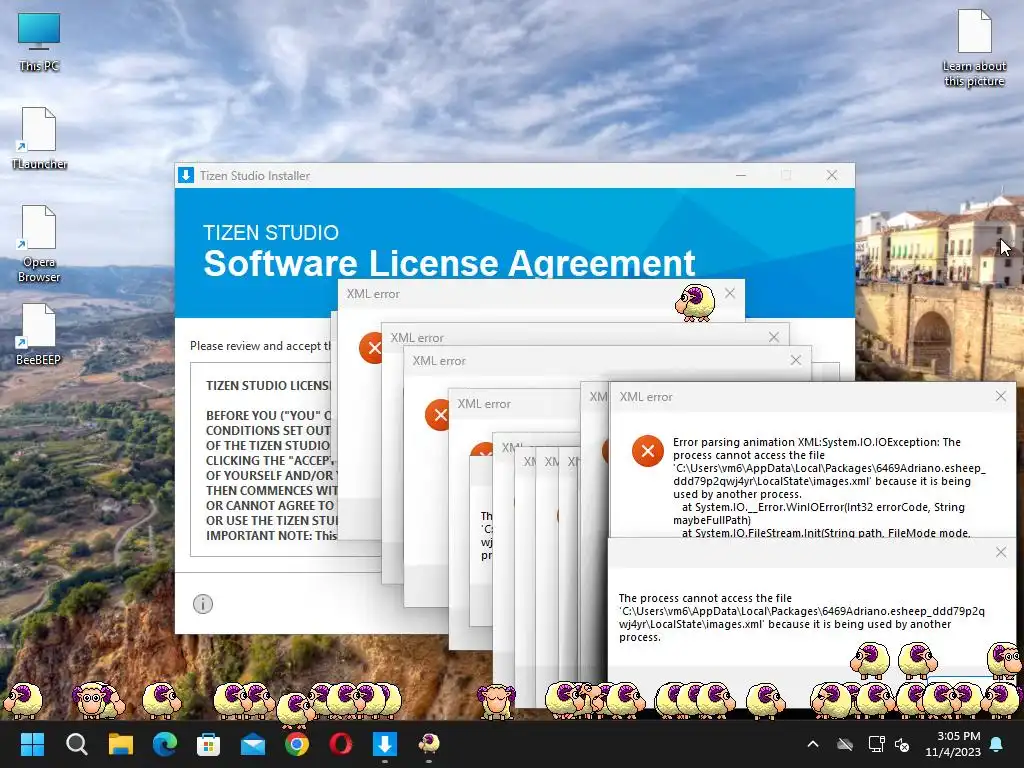Screen dimensions: 1024x768
Task: Click the red error icon in front XML error
Action: pyautogui.click(x=647, y=451)
